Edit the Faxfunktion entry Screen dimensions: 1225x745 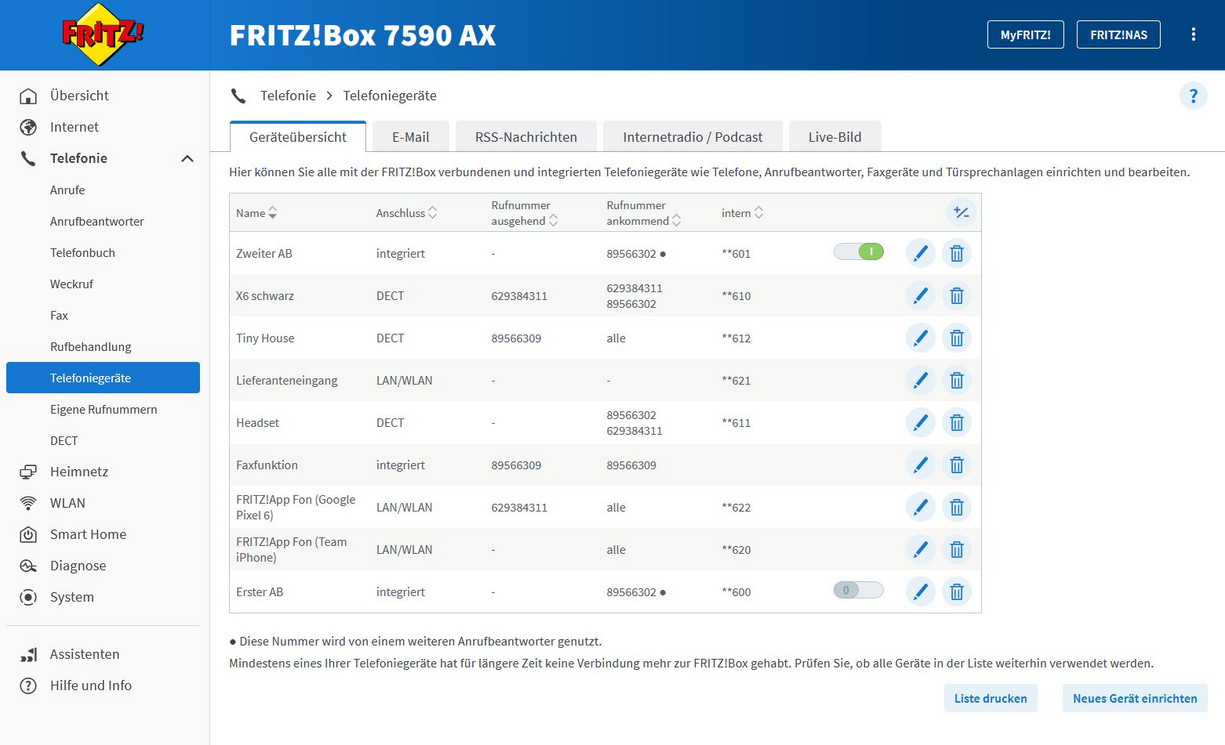coord(920,465)
